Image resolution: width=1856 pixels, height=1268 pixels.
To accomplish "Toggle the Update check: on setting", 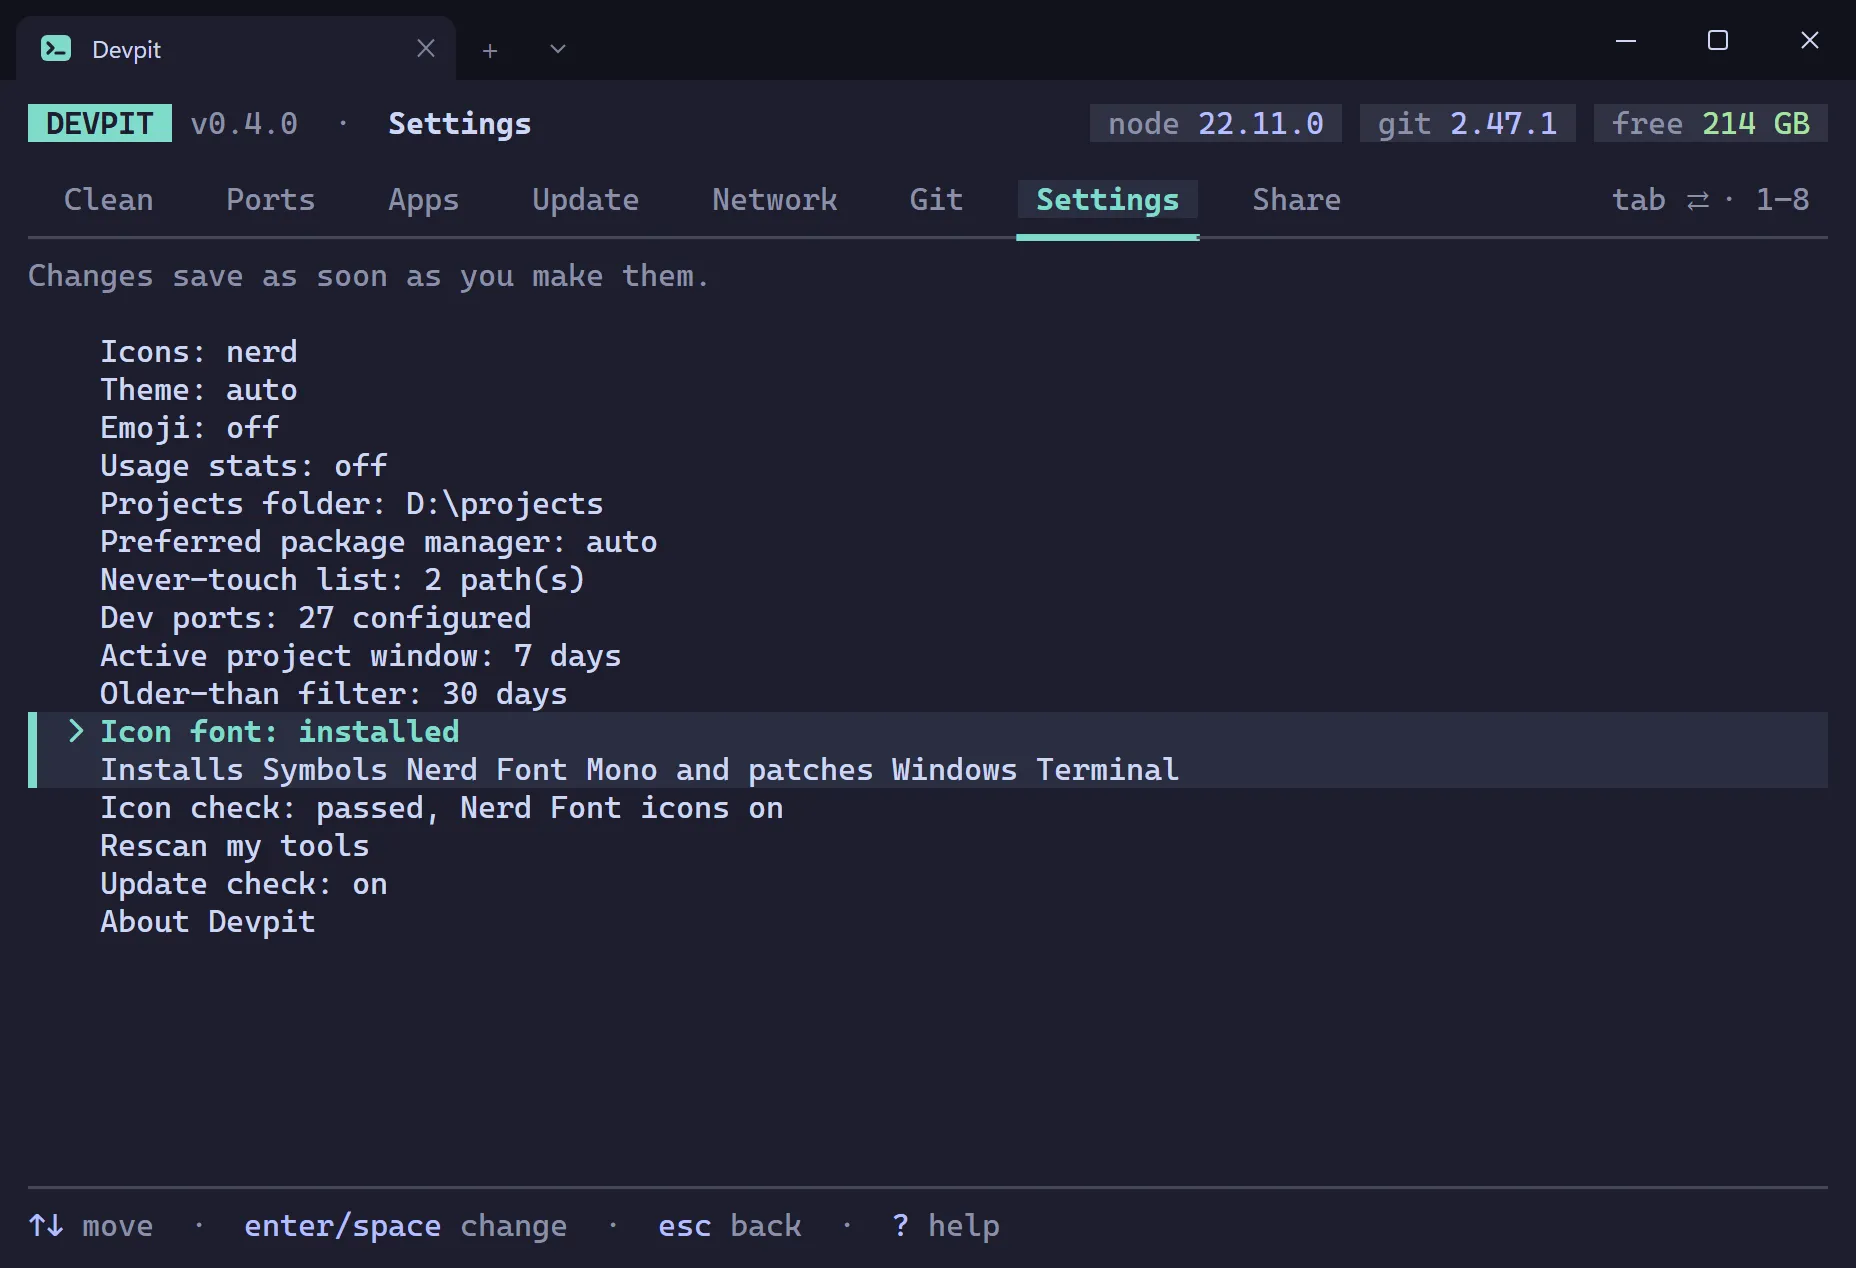I will click(x=244, y=884).
